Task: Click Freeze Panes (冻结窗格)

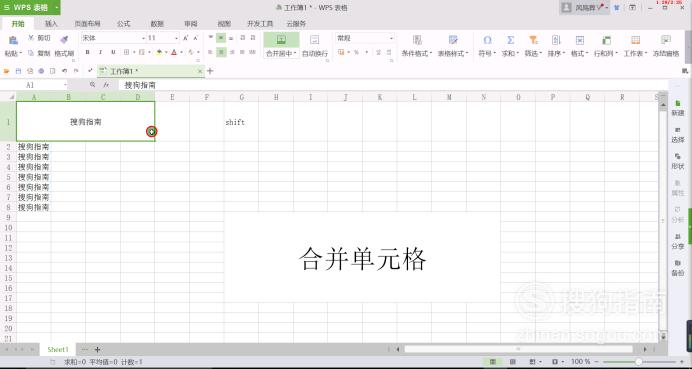Action: point(666,46)
